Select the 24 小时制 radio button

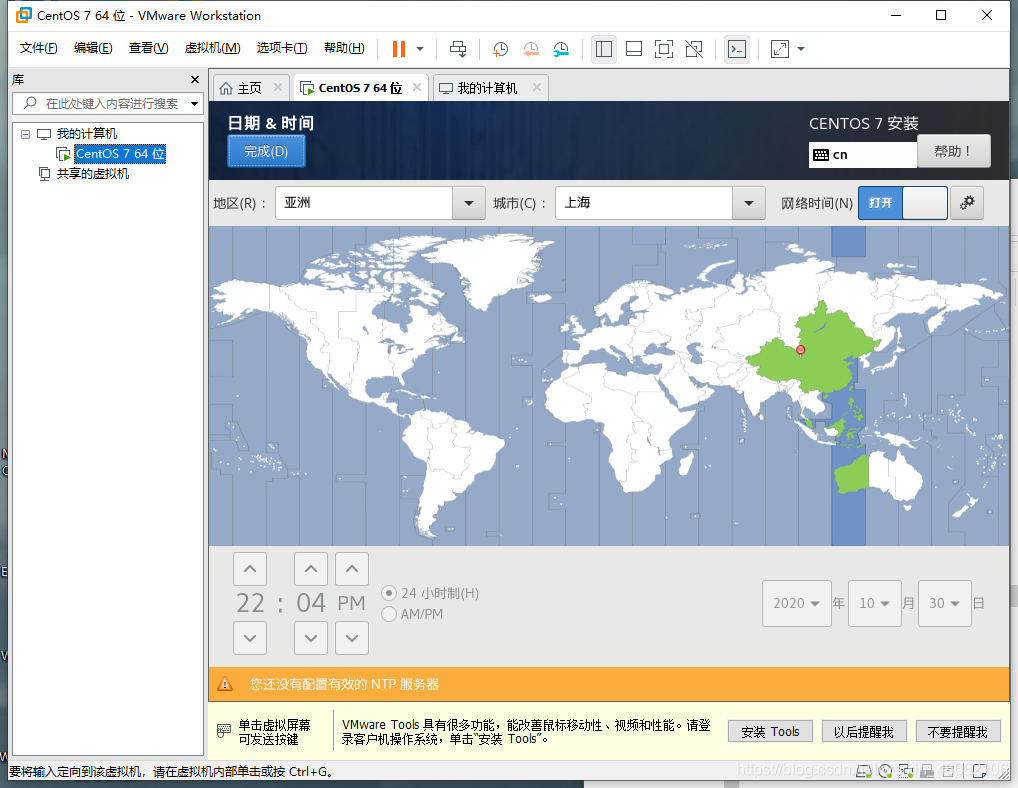[389, 593]
